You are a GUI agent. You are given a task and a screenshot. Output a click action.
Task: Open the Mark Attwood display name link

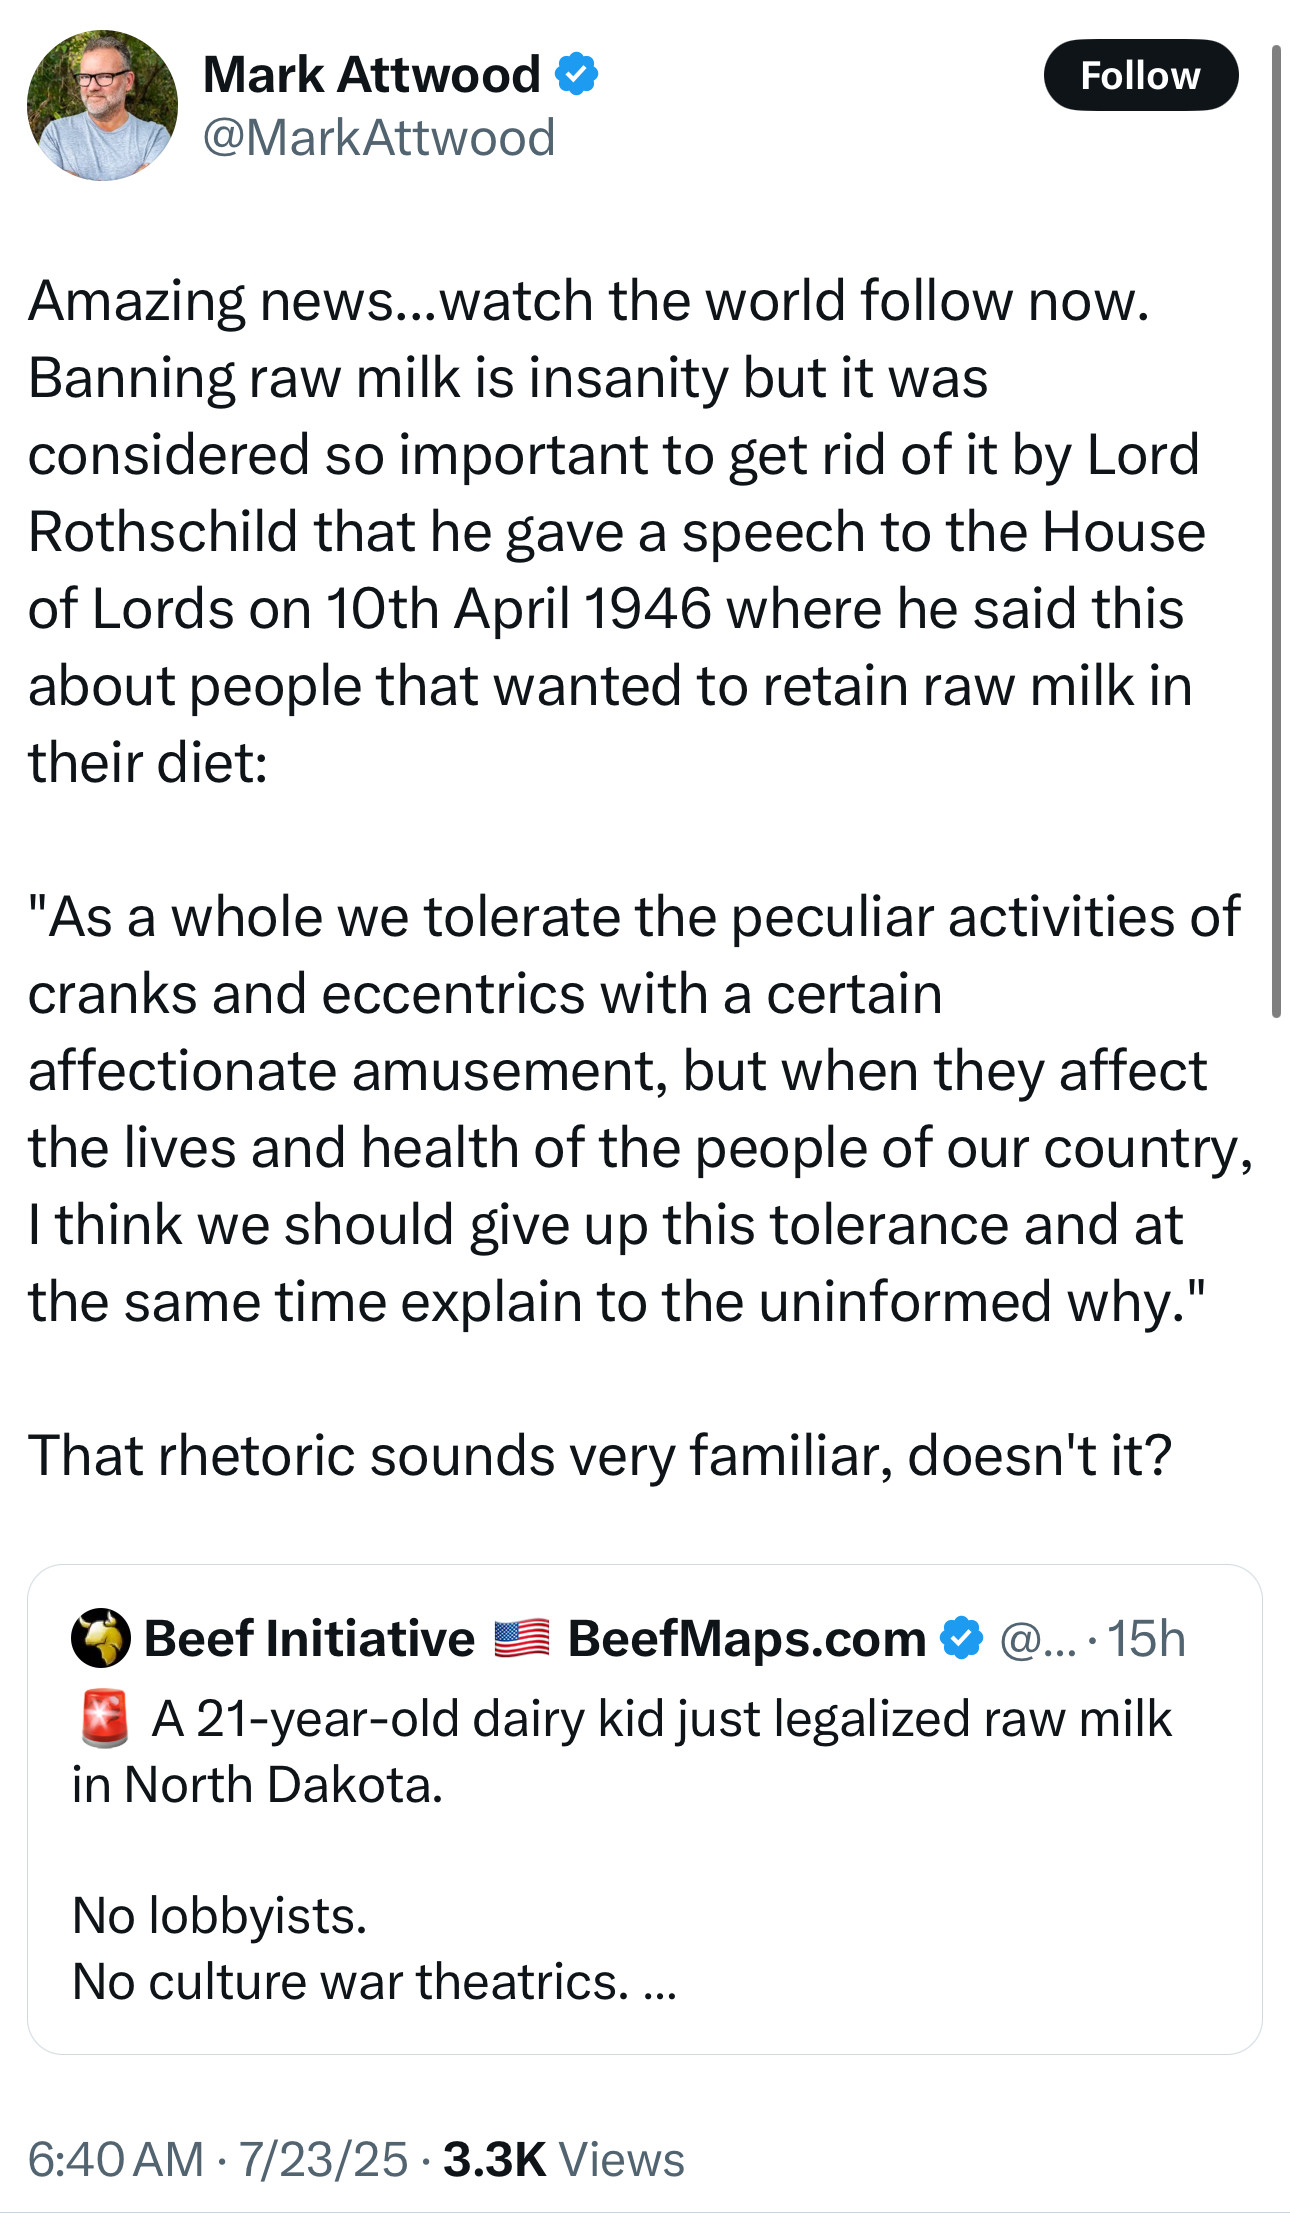pyautogui.click(x=371, y=75)
